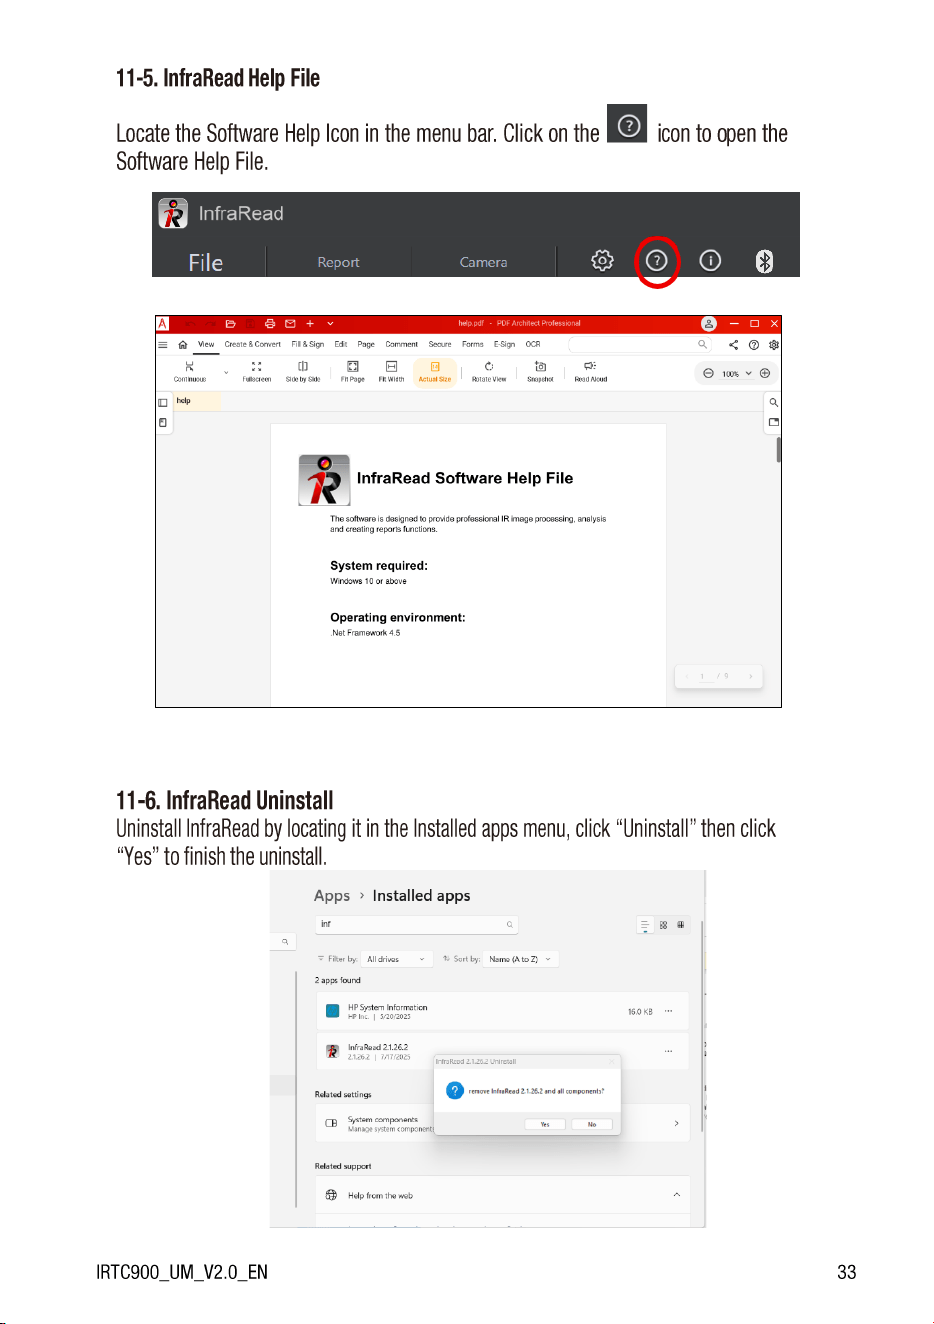Open the Page tab in PDF Architect
This screenshot has height=1324, width=934.
[366, 344]
